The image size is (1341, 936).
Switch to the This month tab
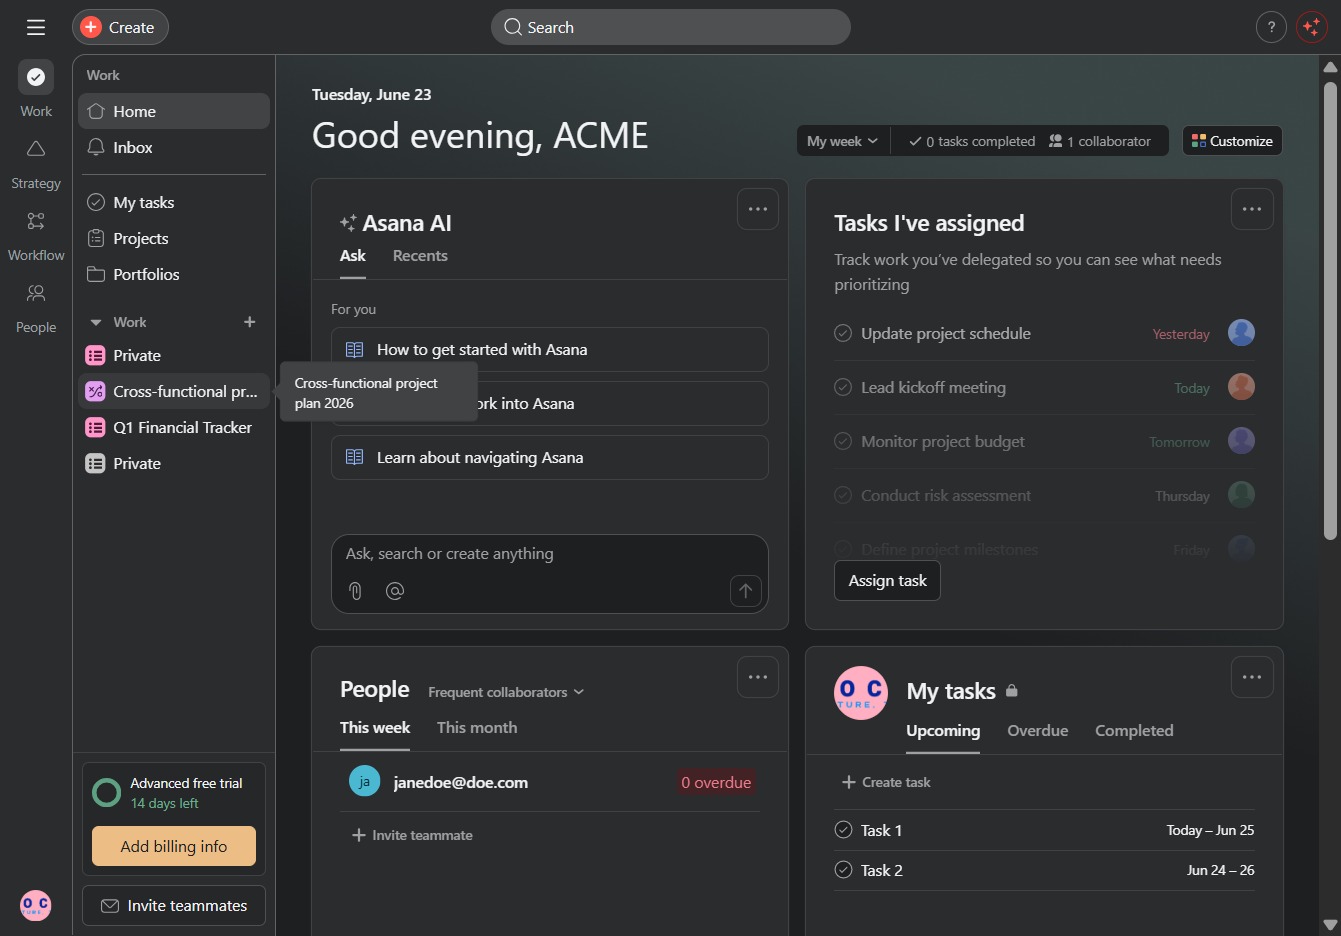pyautogui.click(x=477, y=728)
